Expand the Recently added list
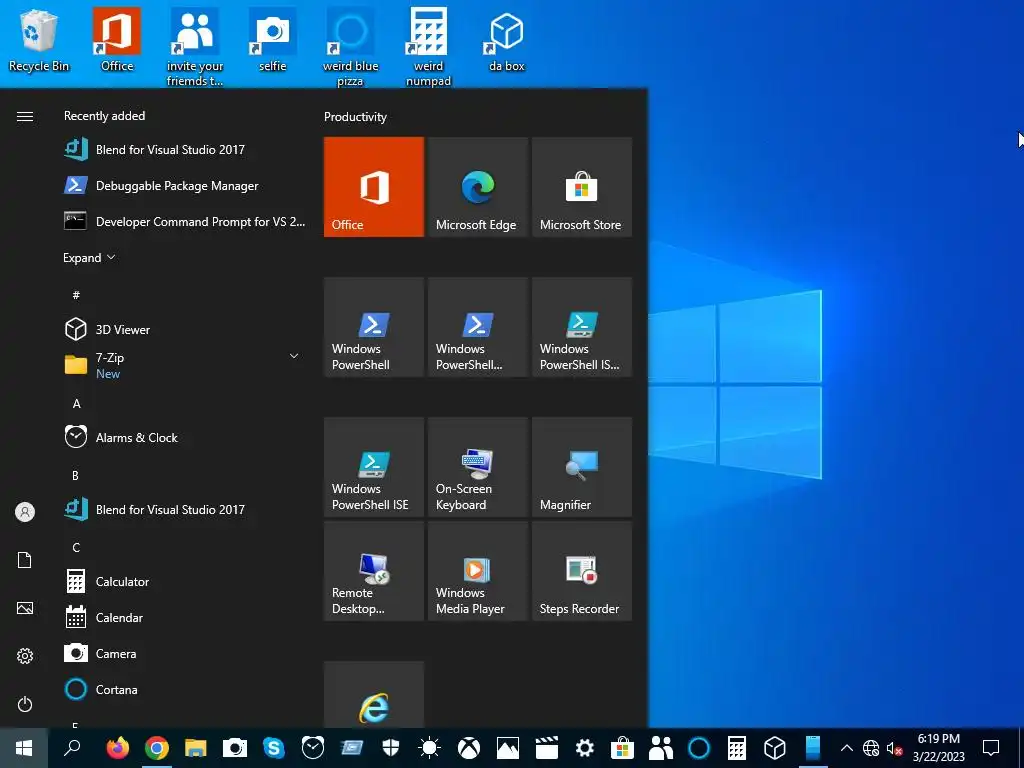 pyautogui.click(x=89, y=258)
